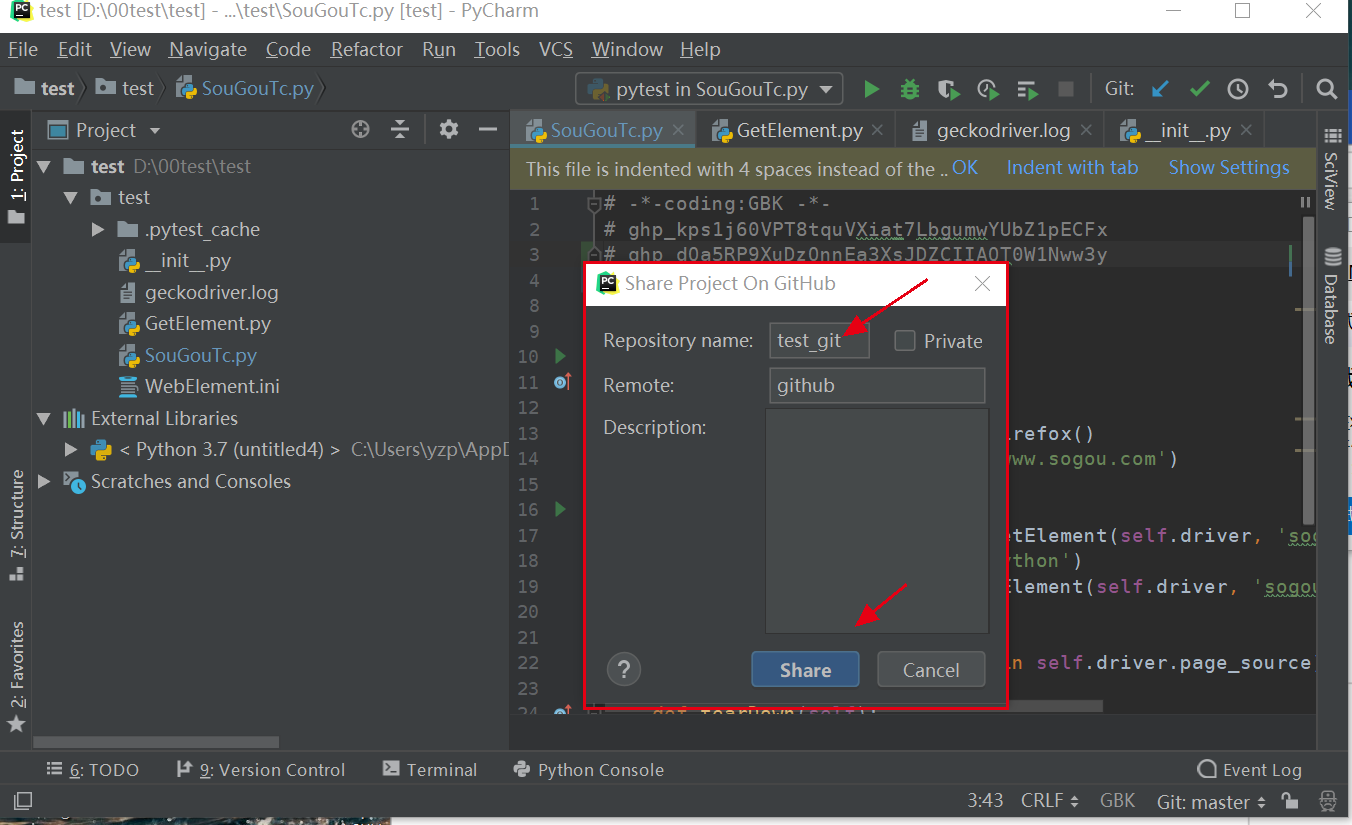Click the run gutter arrow on line 10
The width and height of the screenshot is (1352, 825).
click(560, 356)
